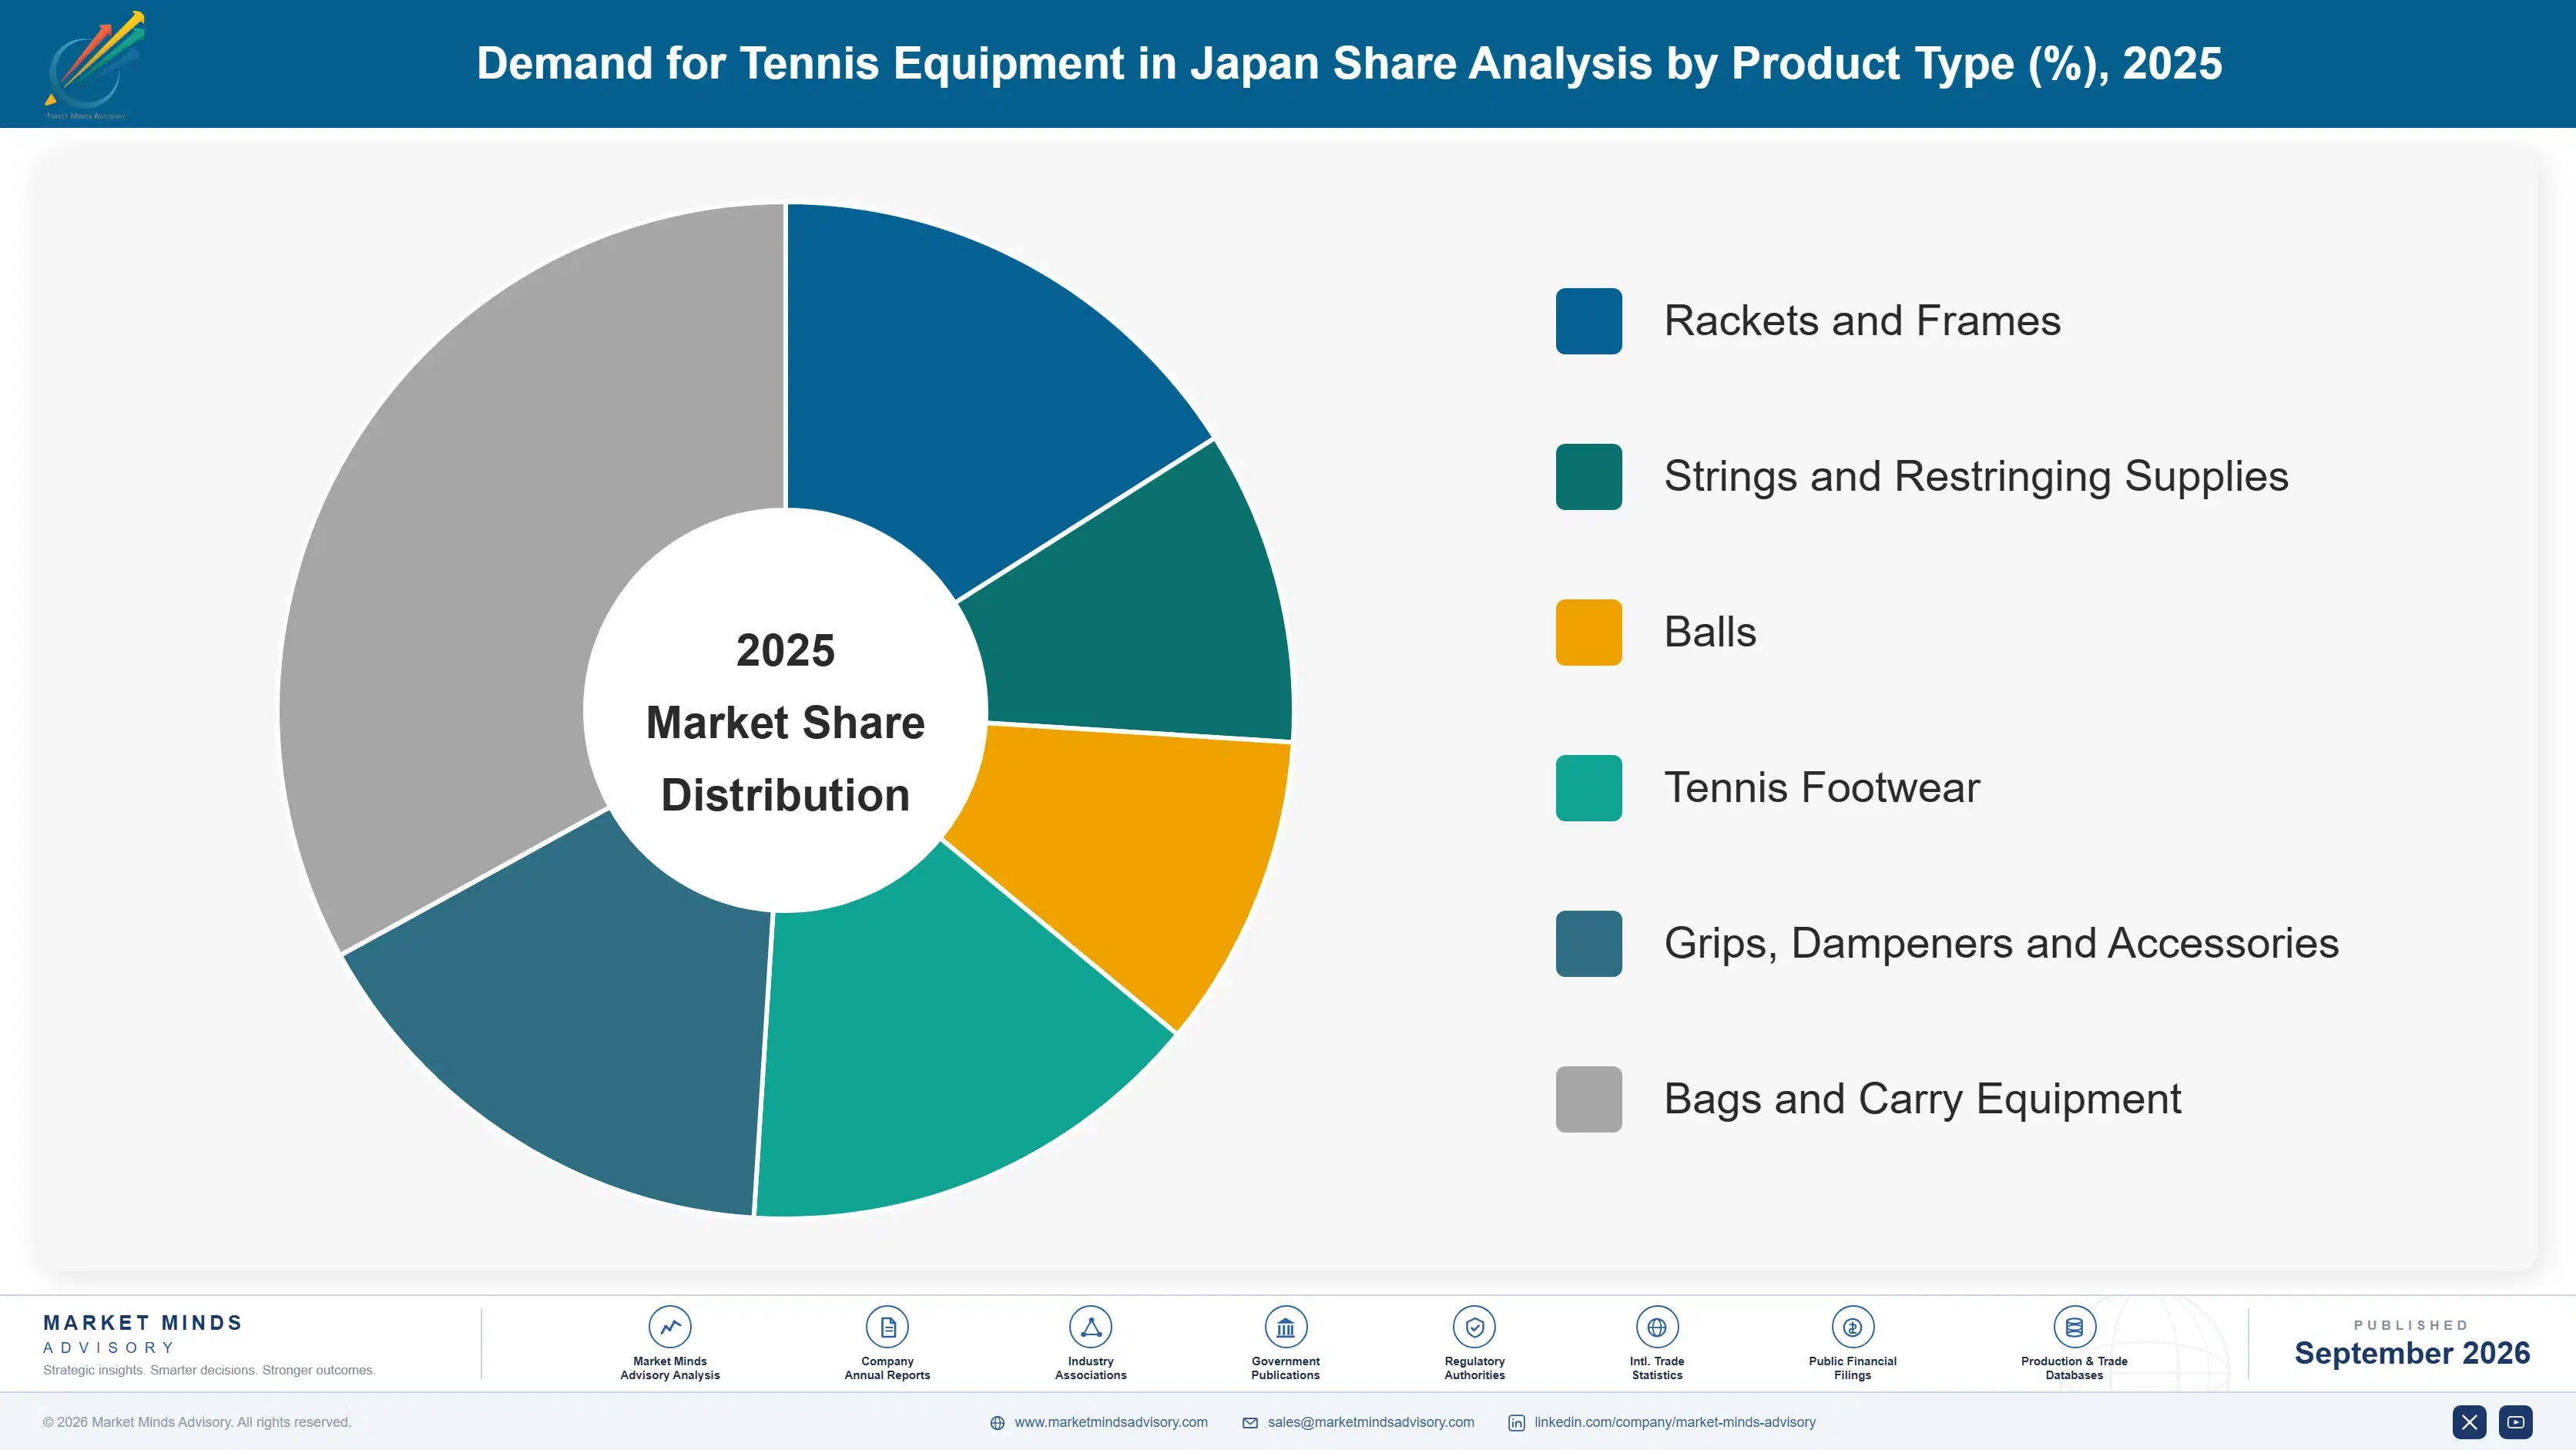Screen dimensions: 2576x1450
Task: Click the Government Publications building icon
Action: click(x=1285, y=1327)
